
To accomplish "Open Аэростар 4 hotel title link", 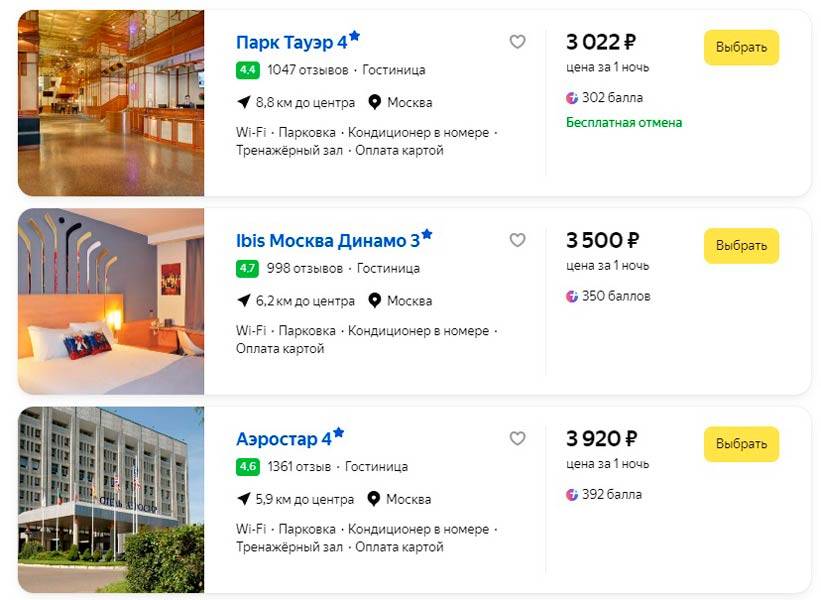I will 283,439.
